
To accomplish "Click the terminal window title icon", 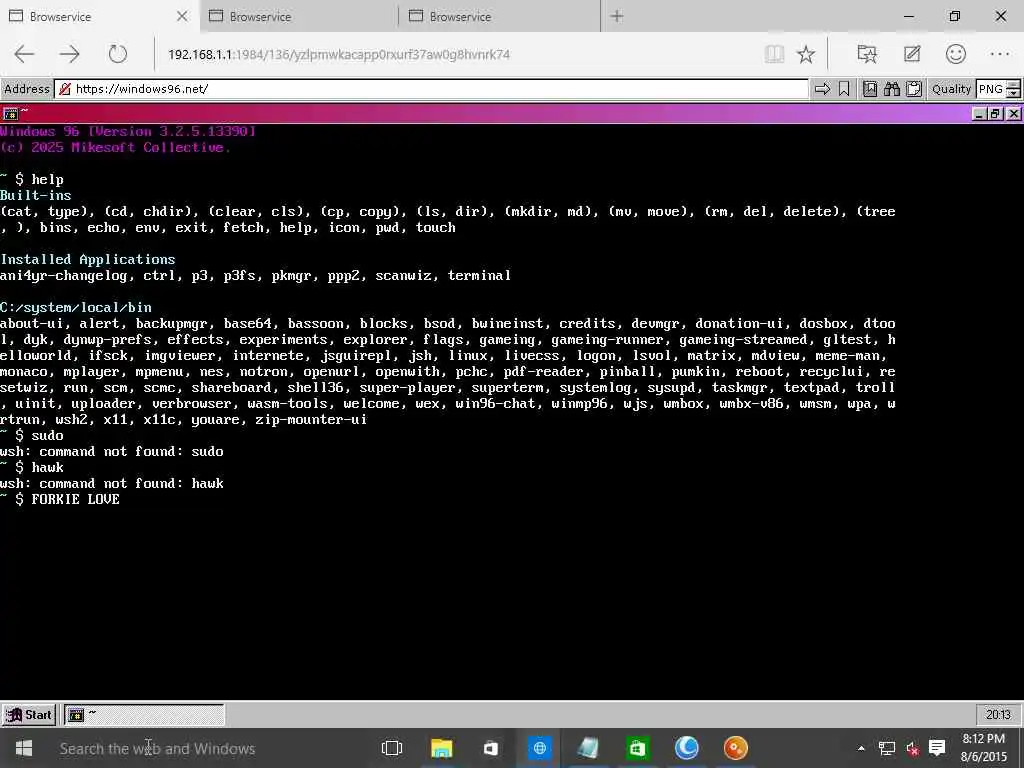I will tap(10, 114).
